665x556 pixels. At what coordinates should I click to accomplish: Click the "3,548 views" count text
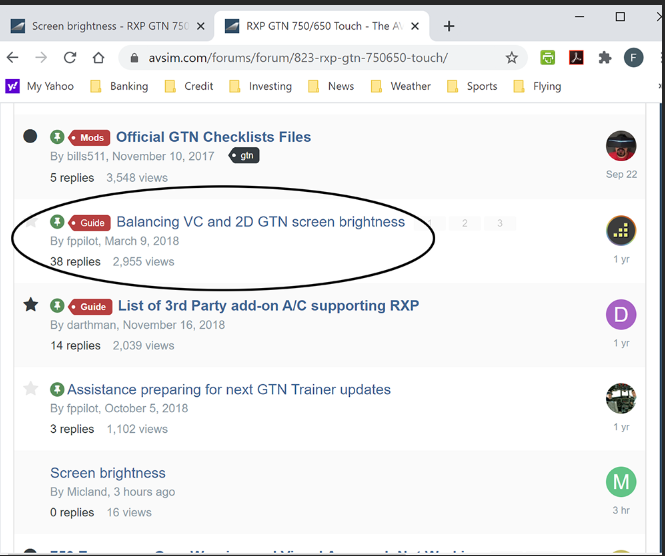point(137,178)
